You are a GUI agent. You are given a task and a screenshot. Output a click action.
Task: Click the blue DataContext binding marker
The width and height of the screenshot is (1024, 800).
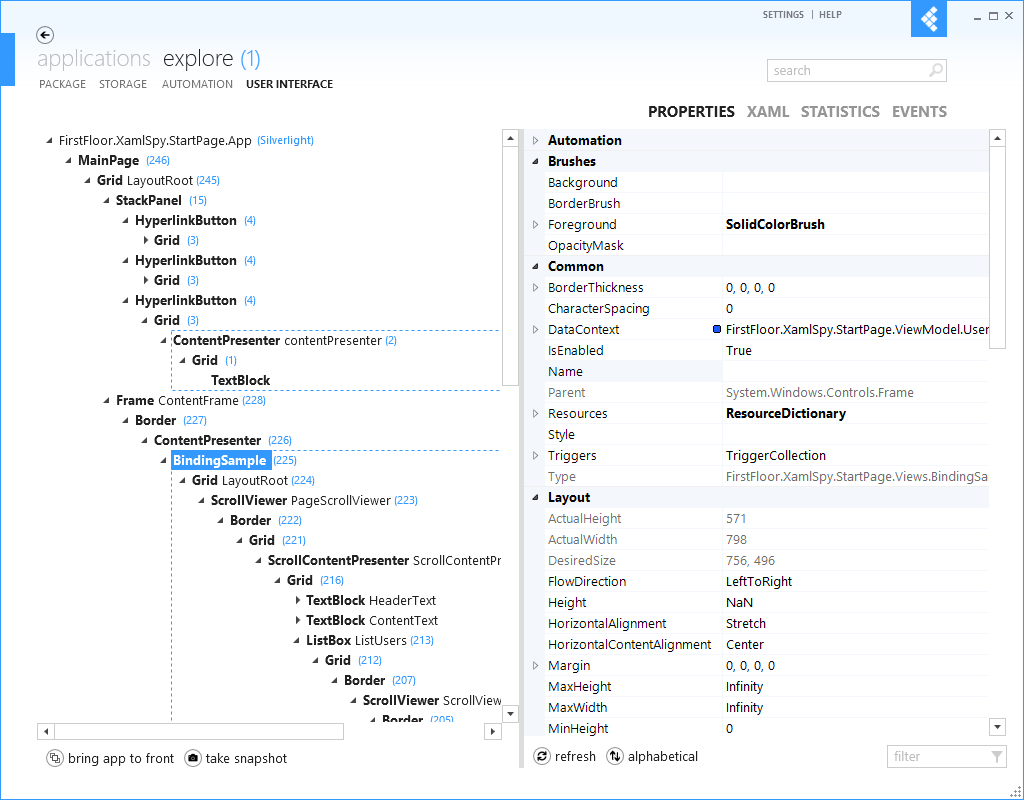(x=716, y=330)
